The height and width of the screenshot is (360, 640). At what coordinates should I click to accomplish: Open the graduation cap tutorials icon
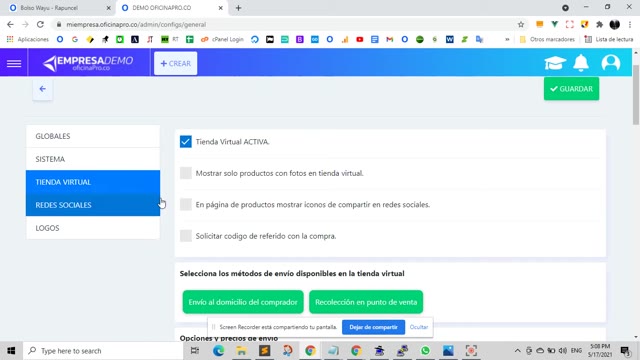tap(555, 63)
